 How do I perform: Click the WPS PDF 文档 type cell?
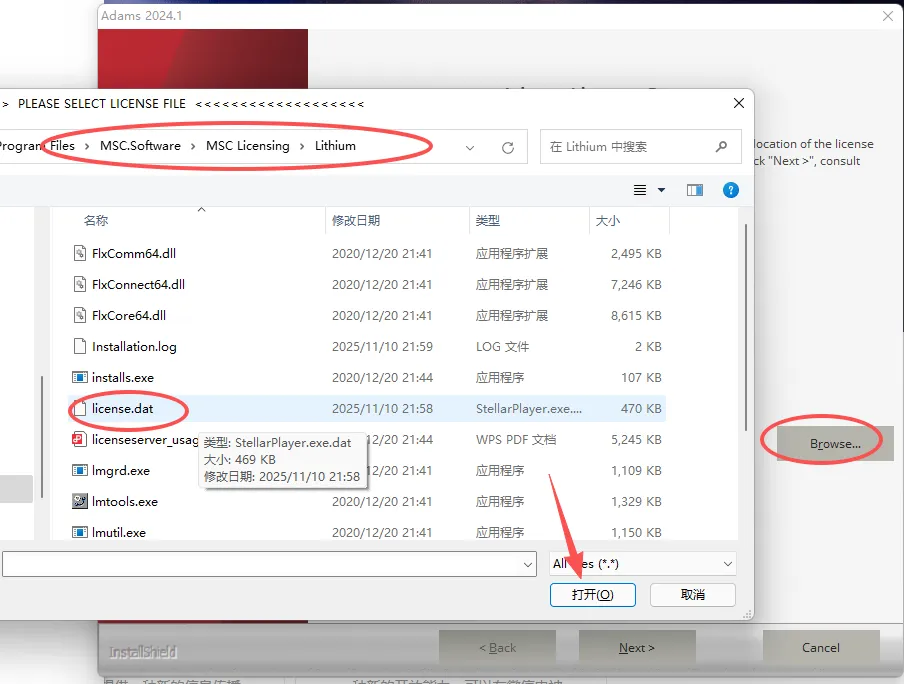(x=516, y=439)
